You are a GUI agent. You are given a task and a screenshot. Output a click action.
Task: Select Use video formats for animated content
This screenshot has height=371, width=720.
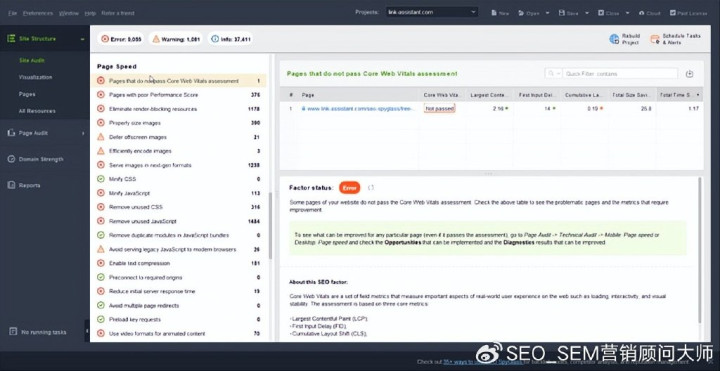point(179,333)
